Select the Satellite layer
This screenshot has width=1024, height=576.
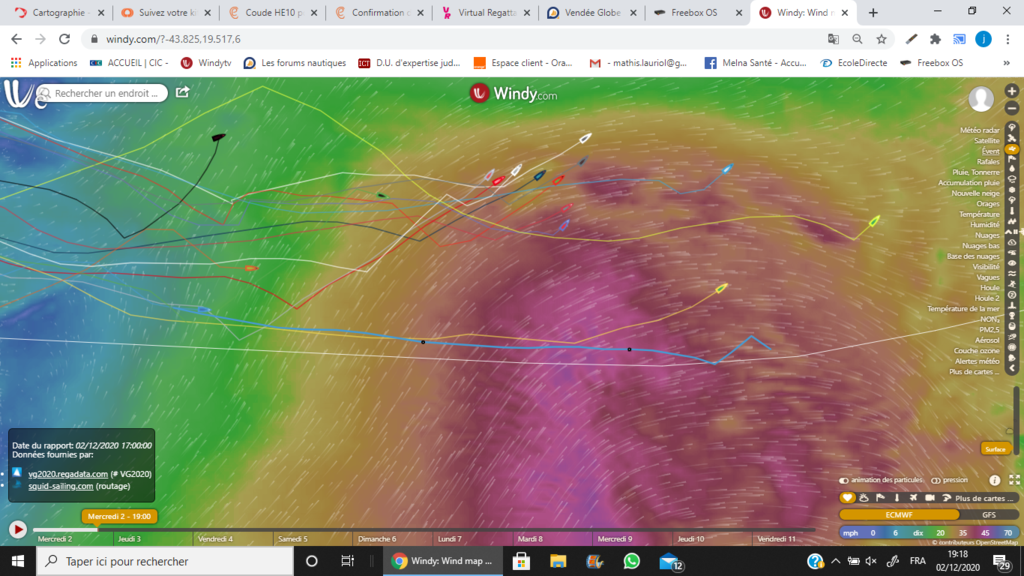click(x=987, y=140)
